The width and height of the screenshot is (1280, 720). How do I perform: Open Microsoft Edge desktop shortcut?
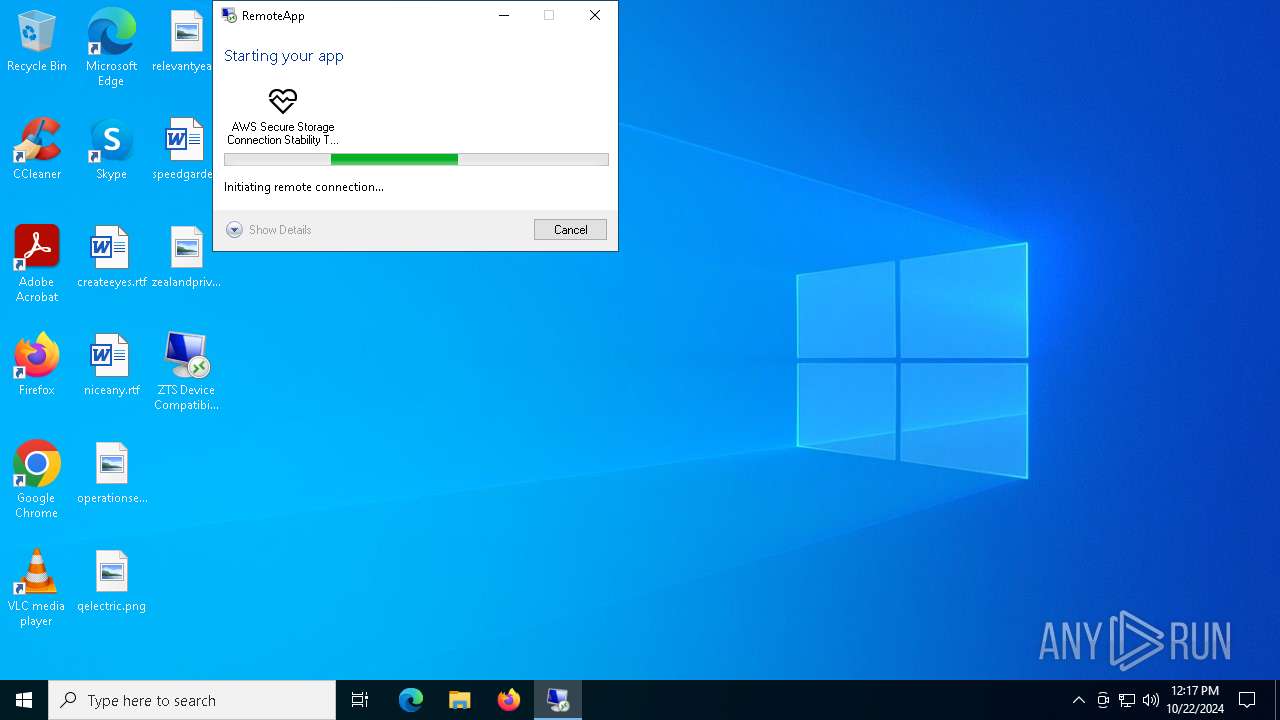click(x=111, y=48)
